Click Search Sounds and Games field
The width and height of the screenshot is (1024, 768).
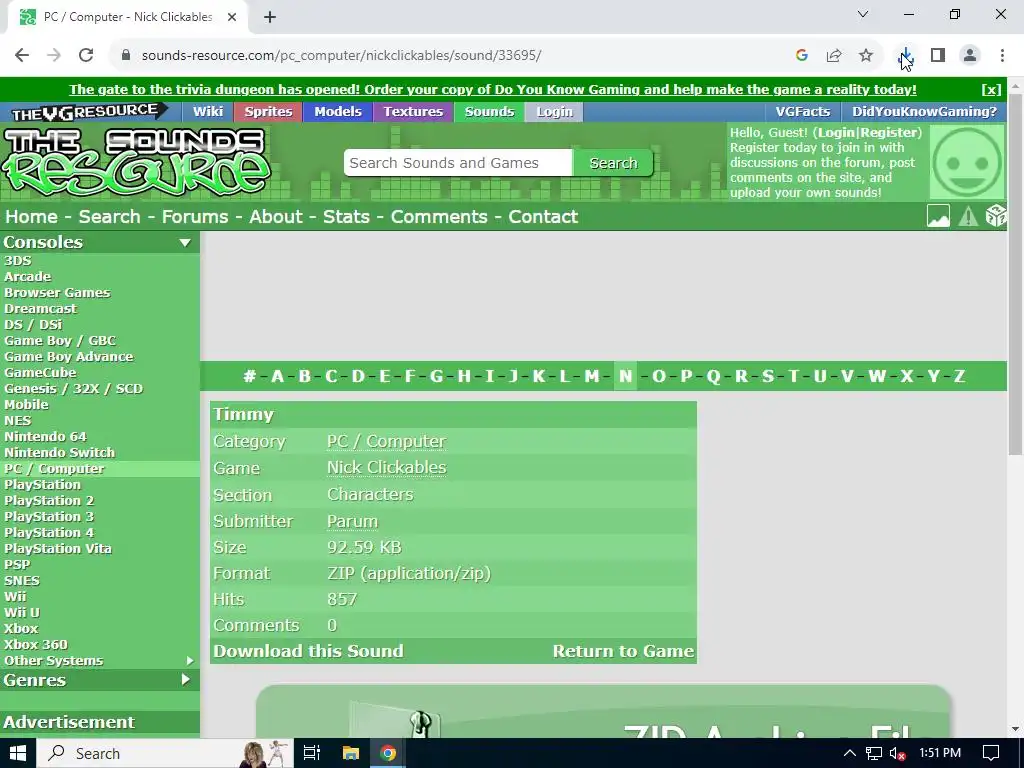[458, 163]
